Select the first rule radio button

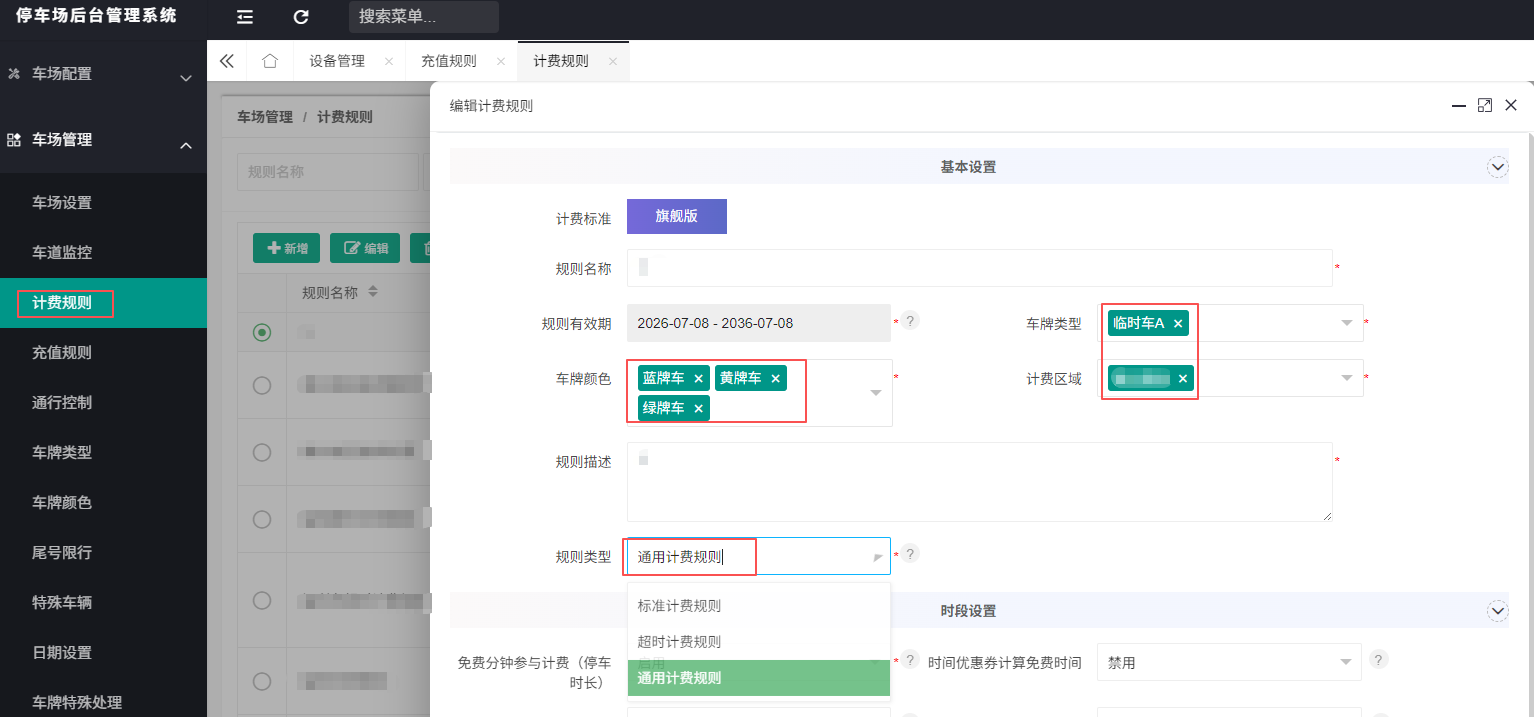(x=262, y=333)
